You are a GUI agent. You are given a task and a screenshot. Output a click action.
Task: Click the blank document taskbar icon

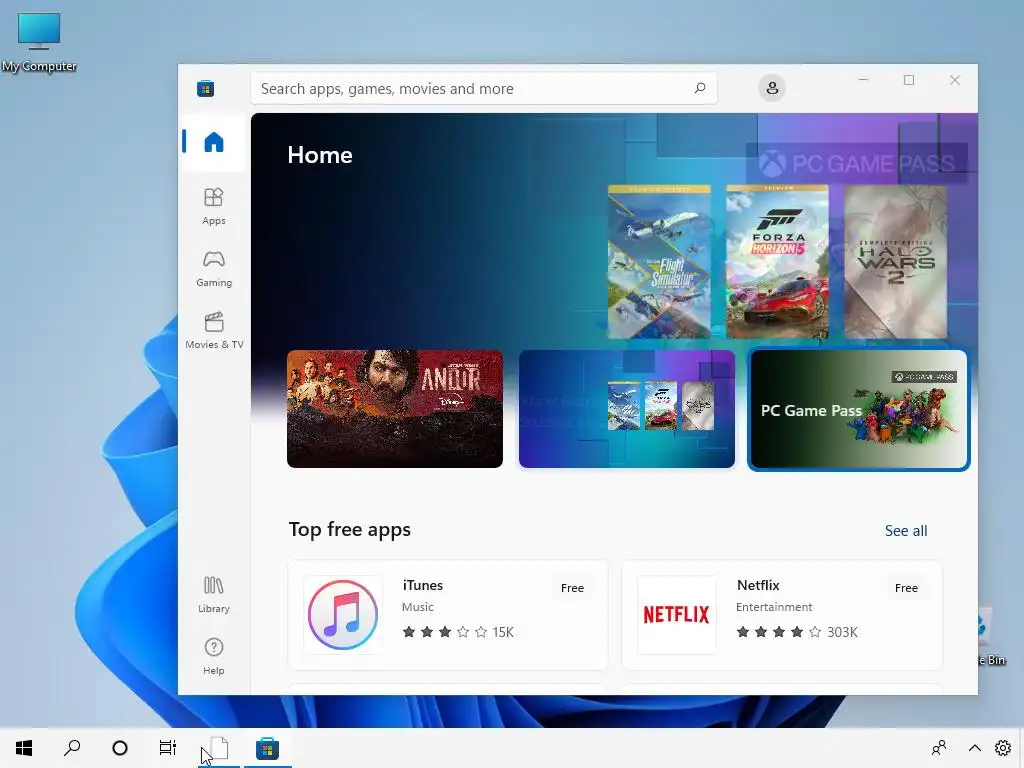coord(219,748)
